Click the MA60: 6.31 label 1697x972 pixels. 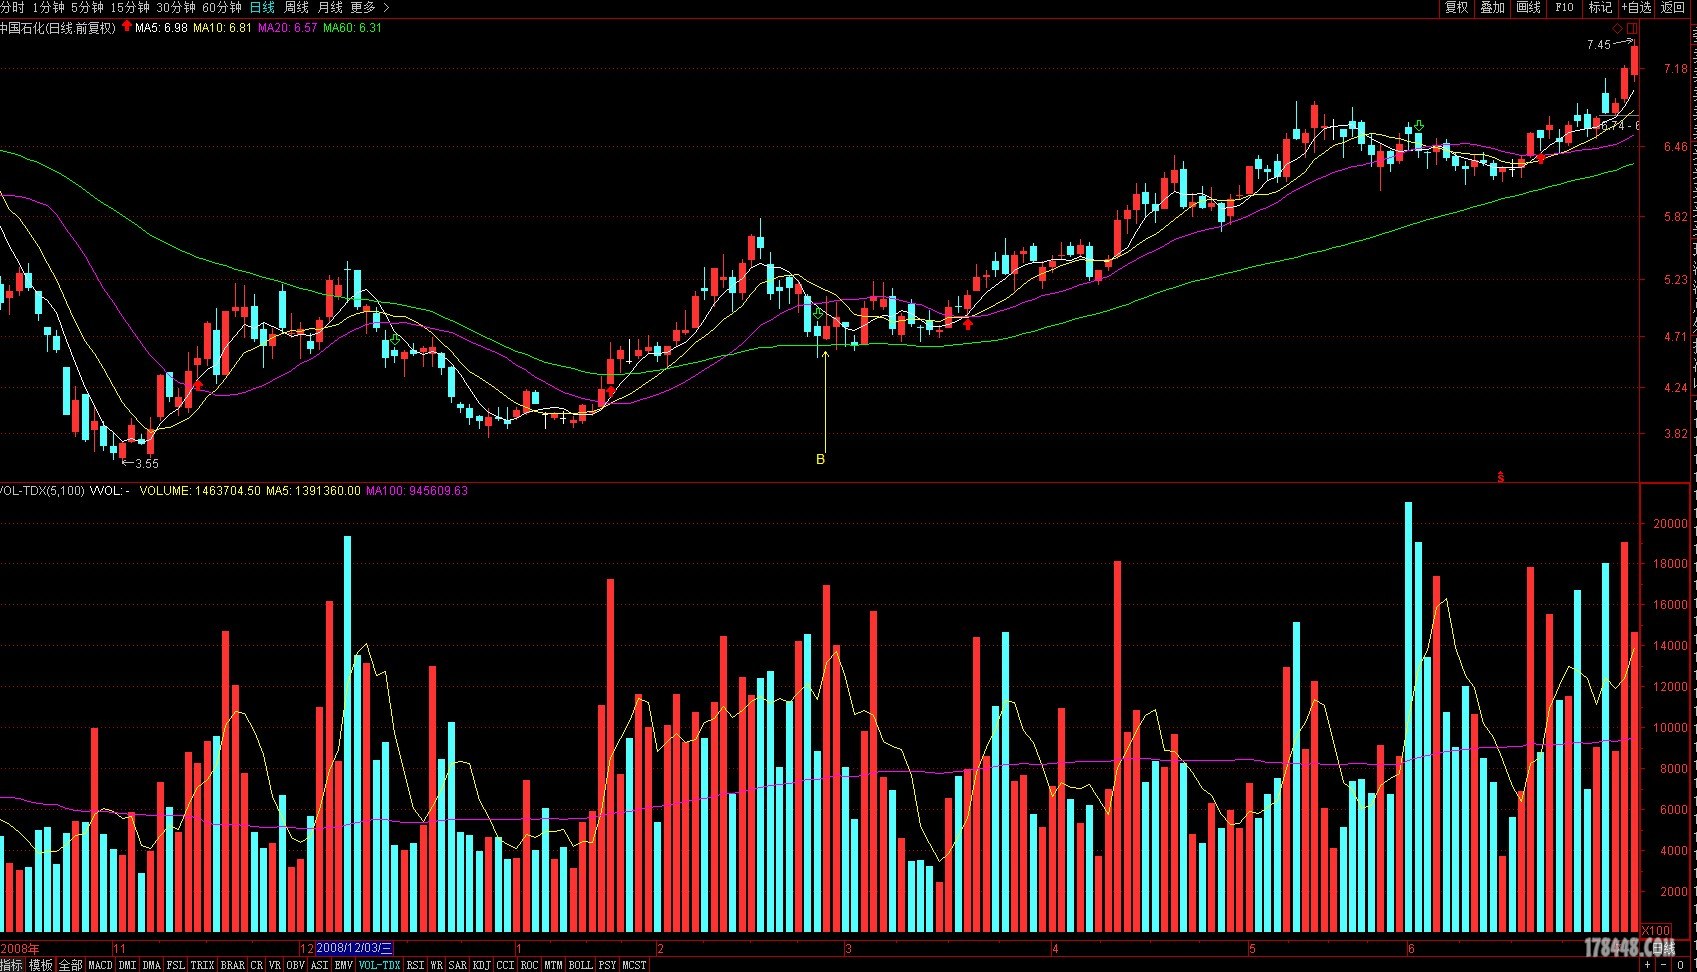[x=352, y=28]
